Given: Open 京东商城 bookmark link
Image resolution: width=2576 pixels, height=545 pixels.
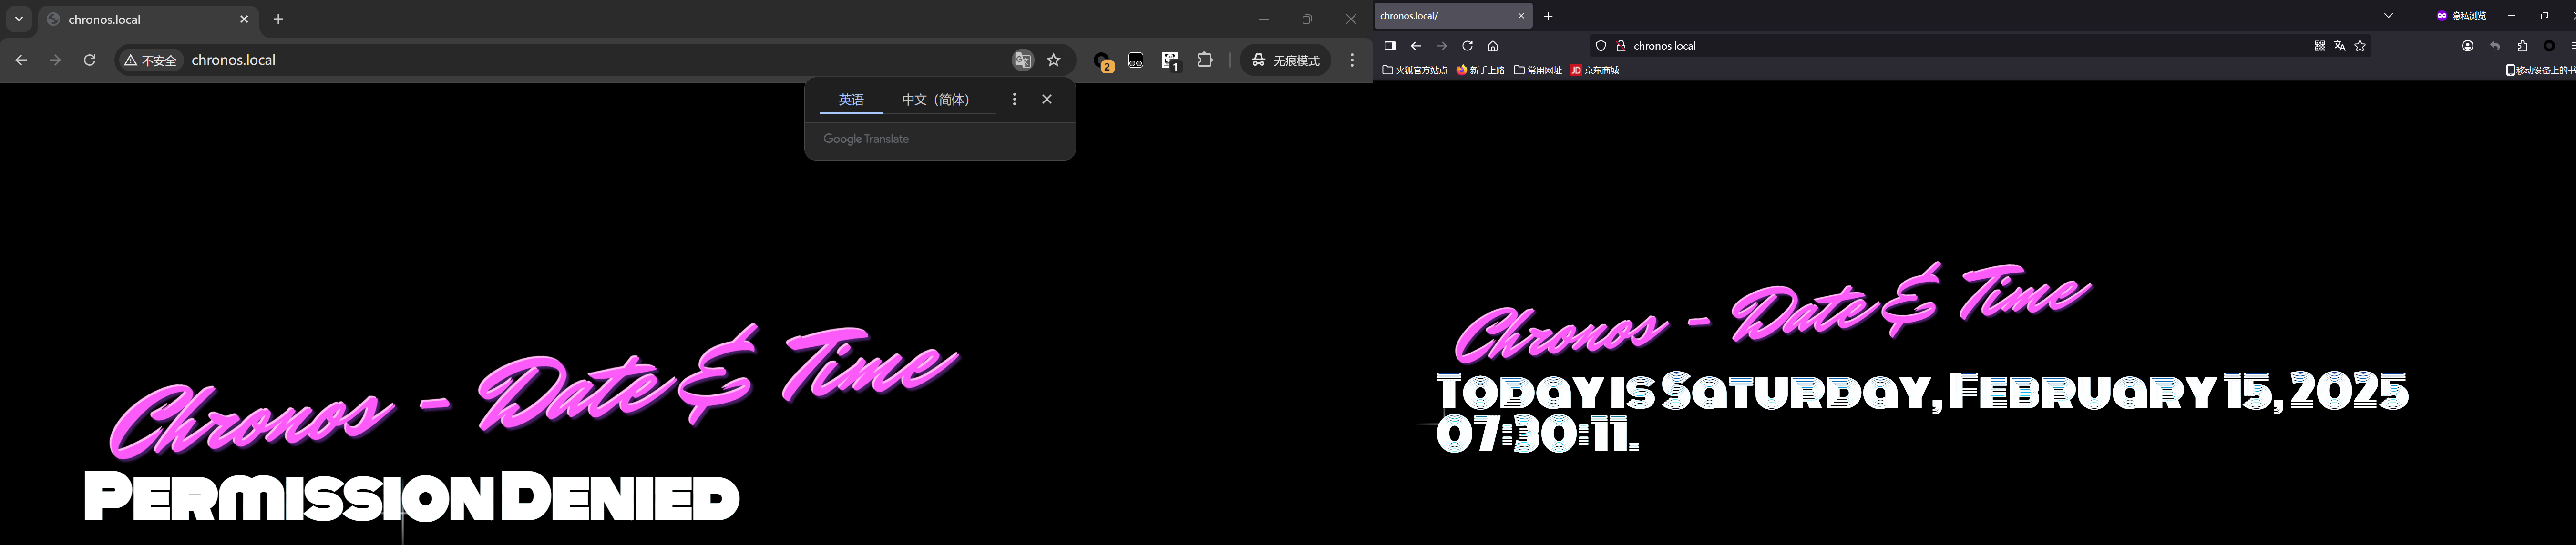Looking at the screenshot, I should coord(1595,70).
